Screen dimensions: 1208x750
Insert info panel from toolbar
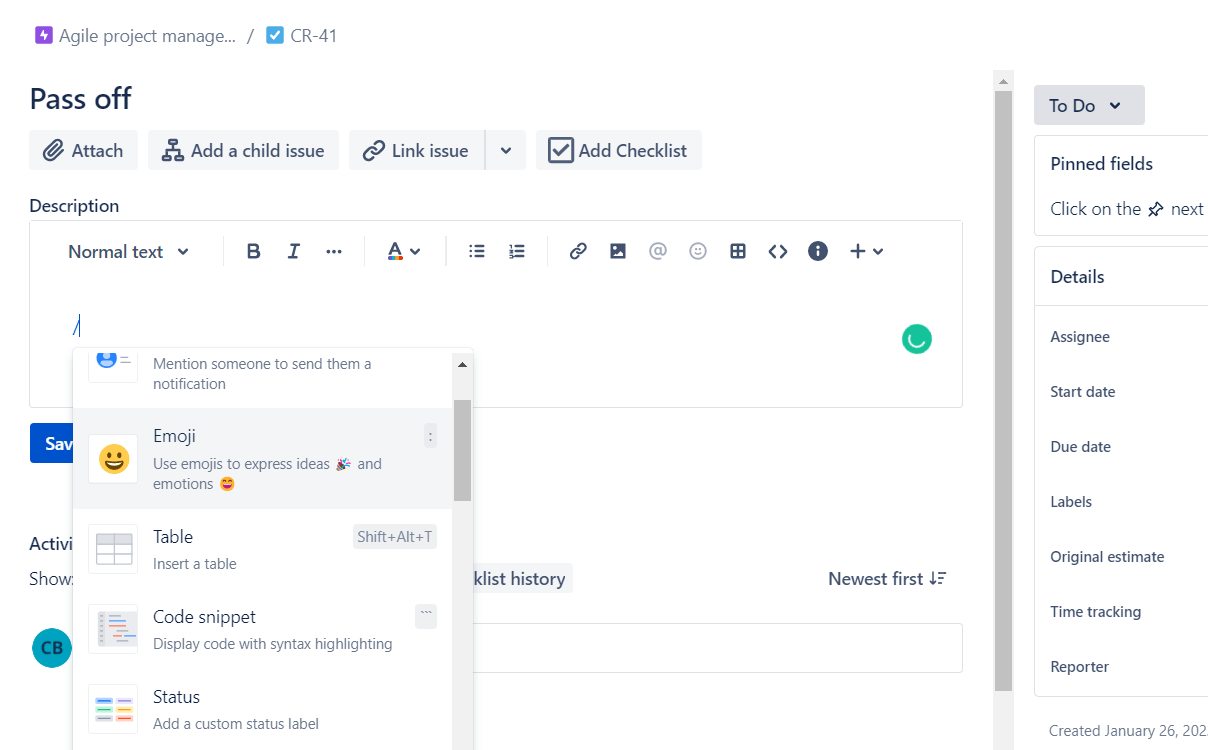tap(818, 252)
